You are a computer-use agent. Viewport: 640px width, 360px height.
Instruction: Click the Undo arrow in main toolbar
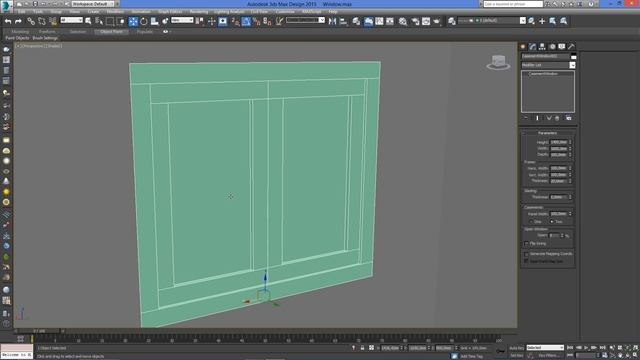point(8,21)
